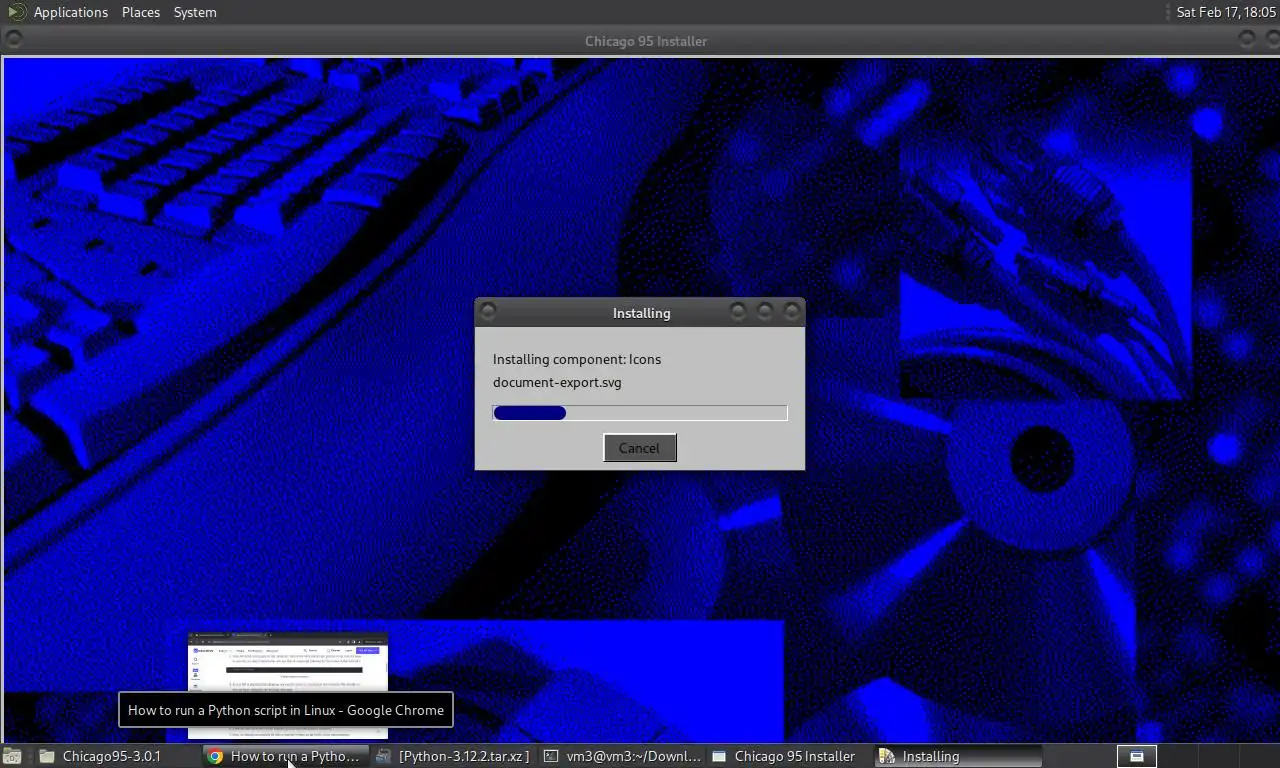The height and width of the screenshot is (768, 1280).
Task: Open the Applications menu
Action: (x=70, y=12)
